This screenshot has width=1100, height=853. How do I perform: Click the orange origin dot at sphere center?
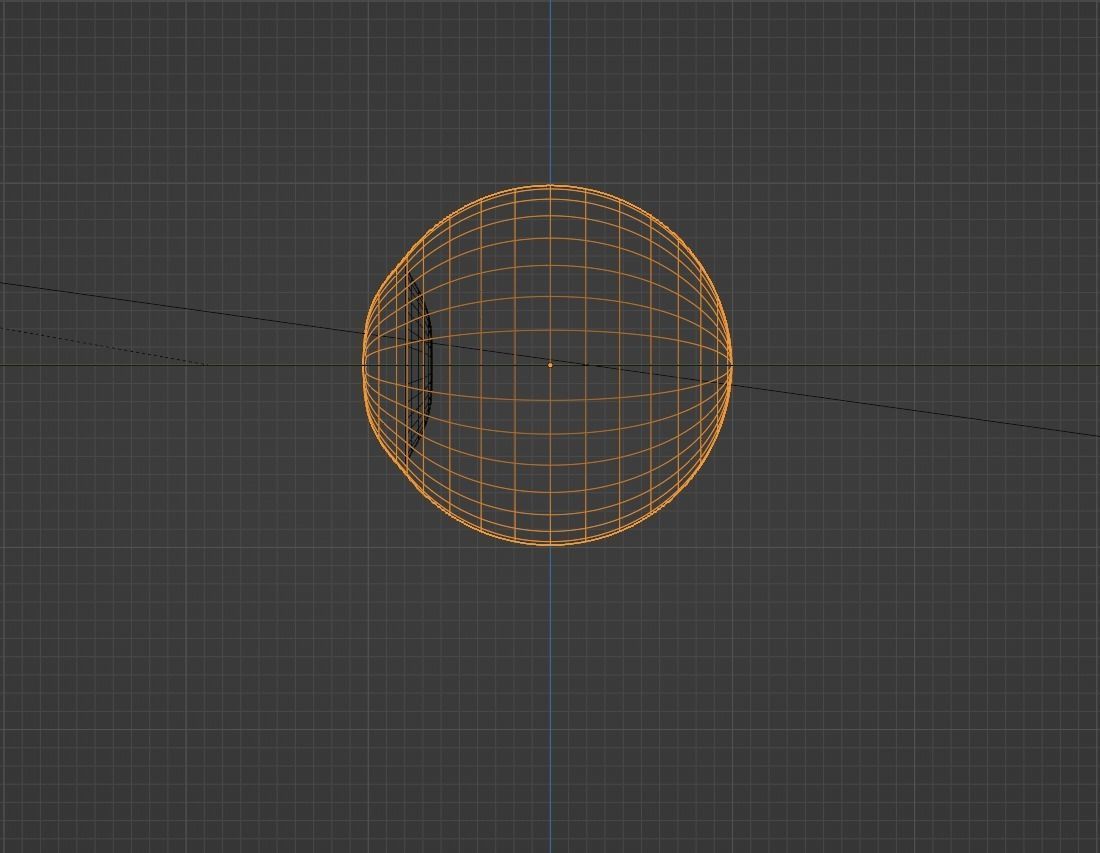pos(550,365)
